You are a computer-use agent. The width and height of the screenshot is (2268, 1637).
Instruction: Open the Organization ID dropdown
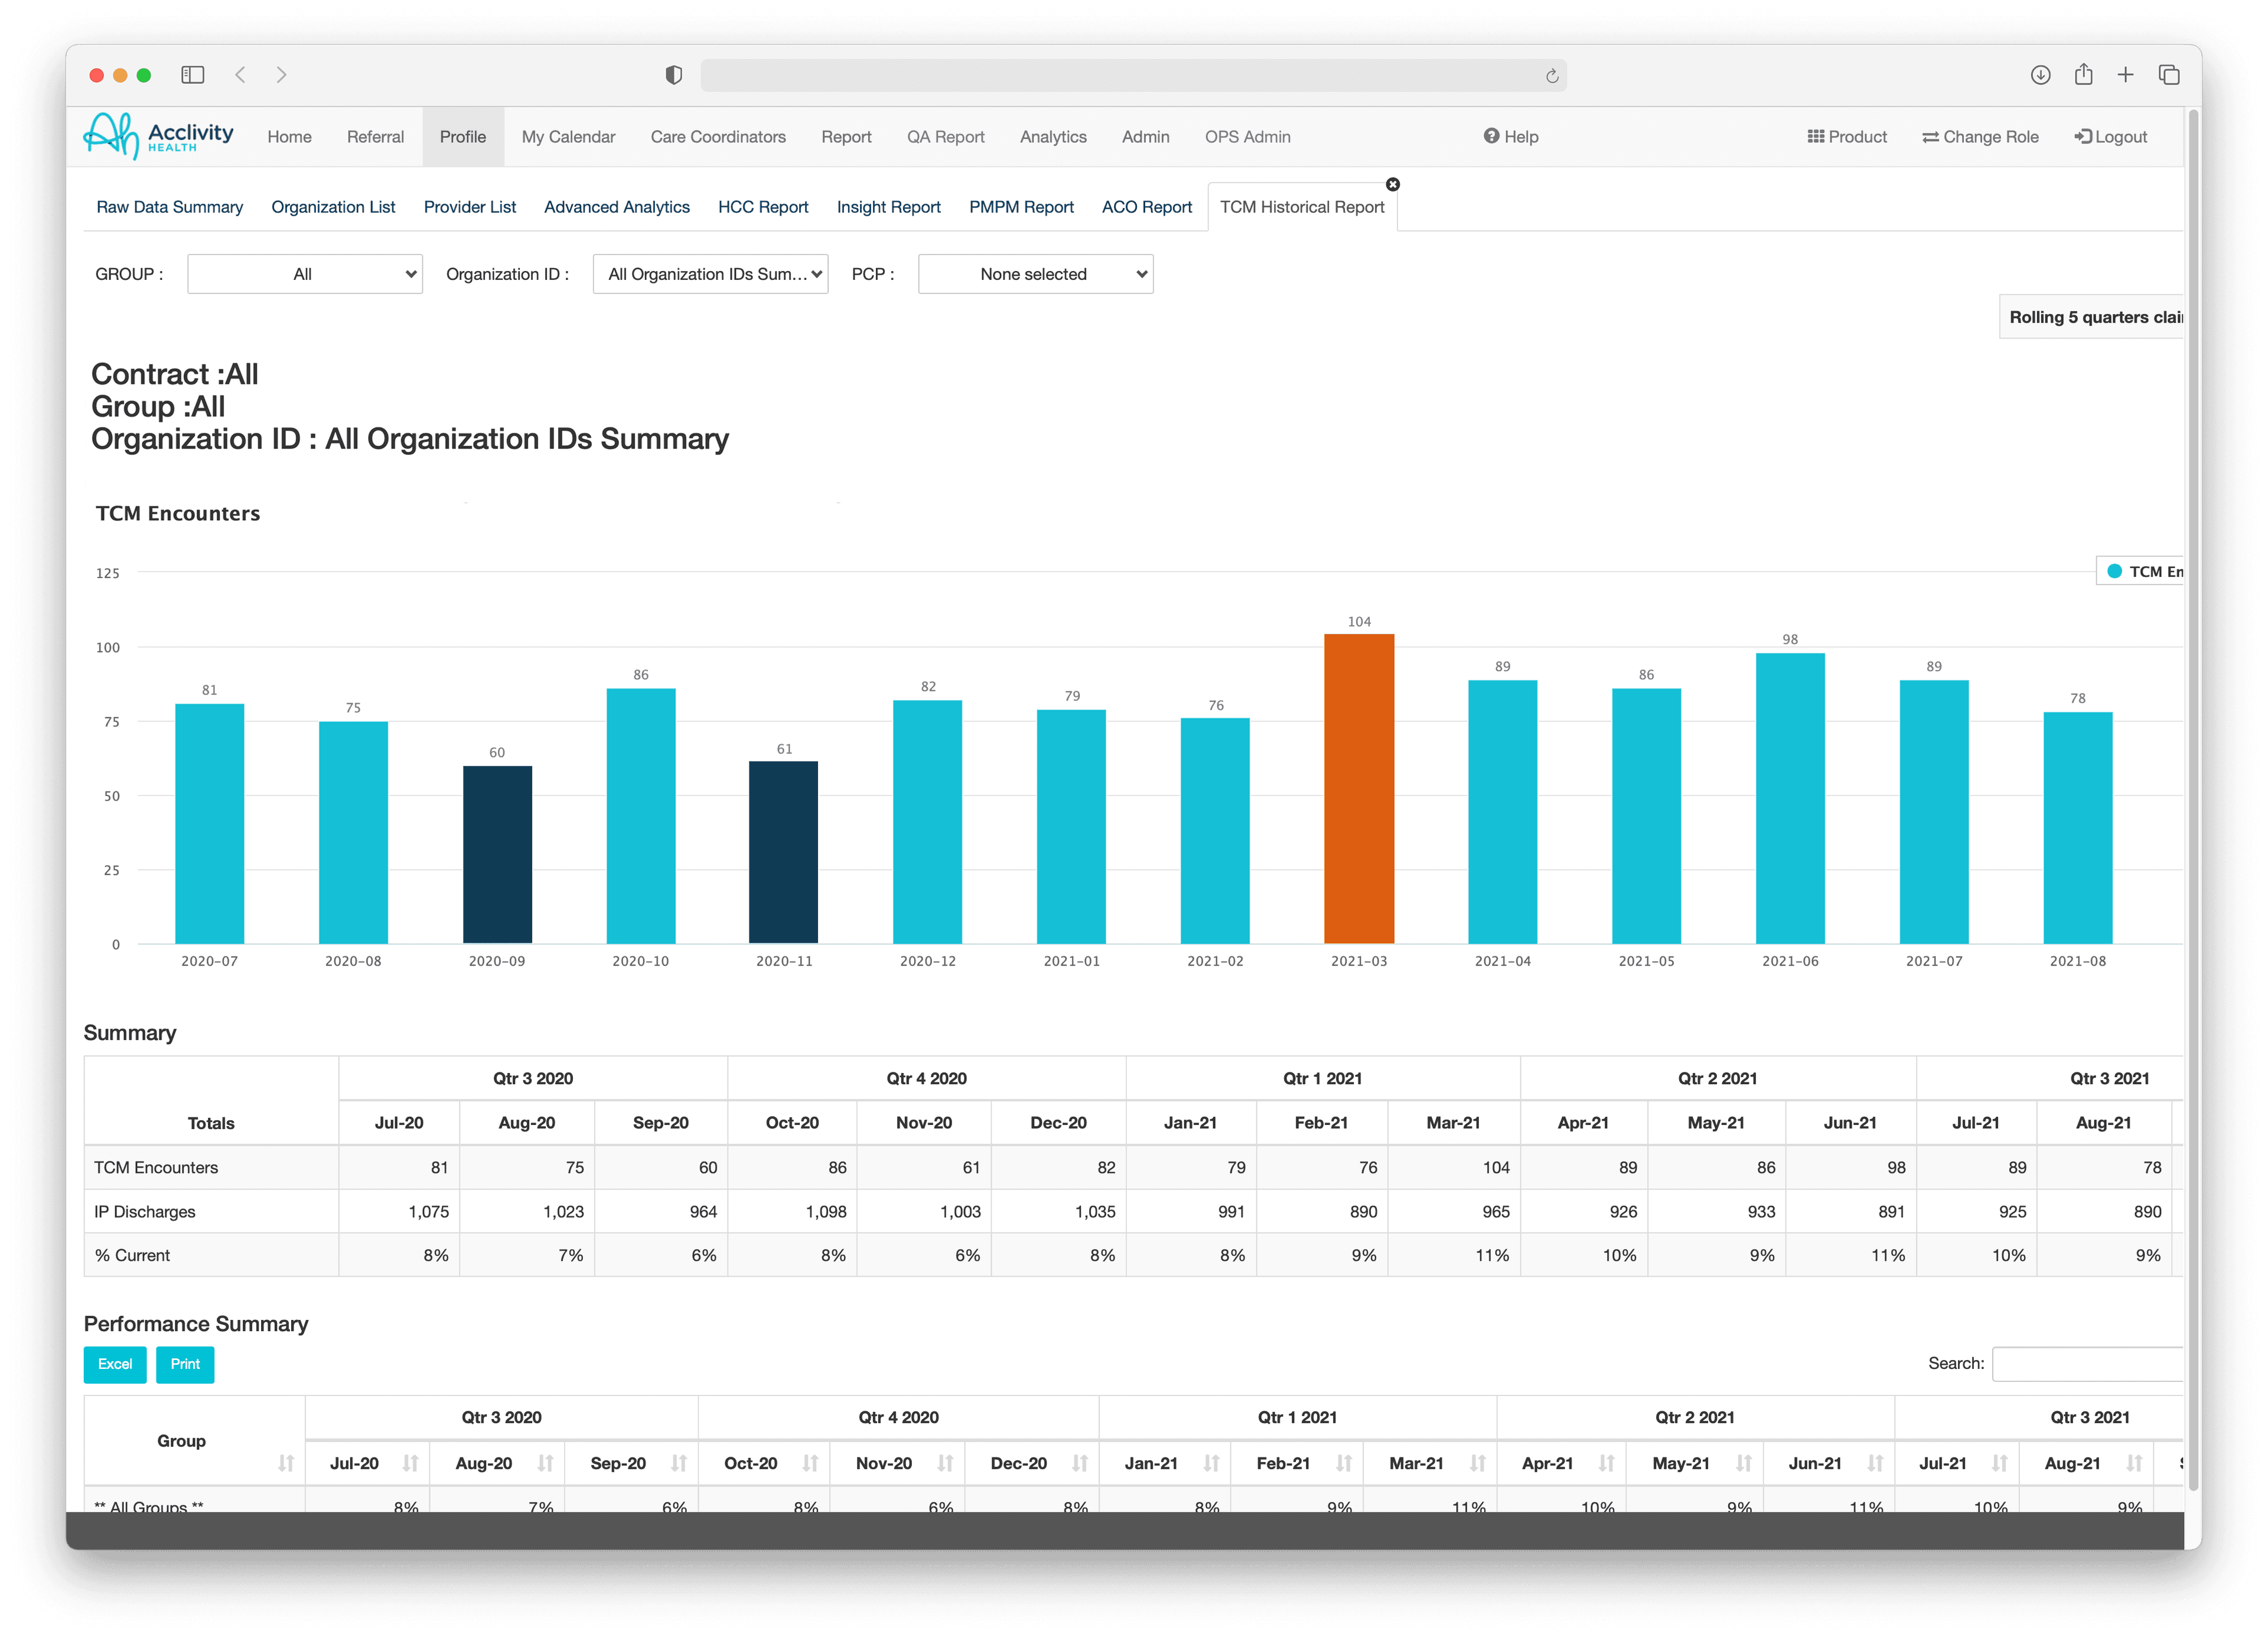pyautogui.click(x=711, y=273)
